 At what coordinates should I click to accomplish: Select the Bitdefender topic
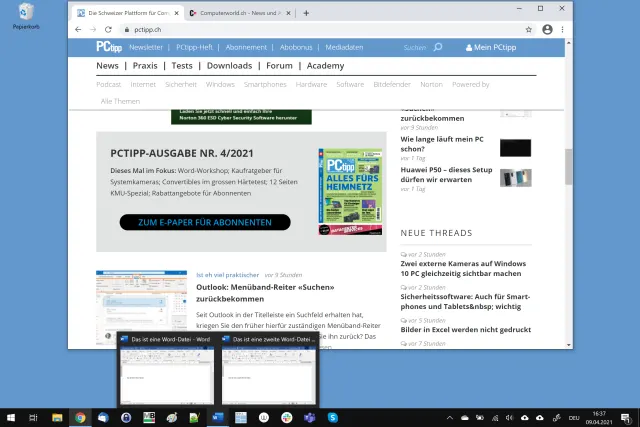392,85
